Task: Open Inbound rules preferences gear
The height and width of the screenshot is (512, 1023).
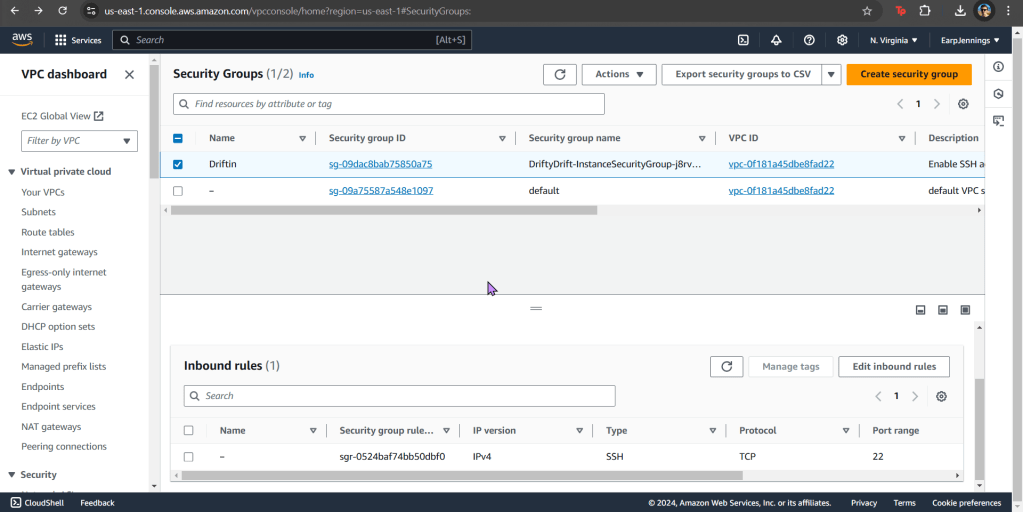Action: coord(941,396)
